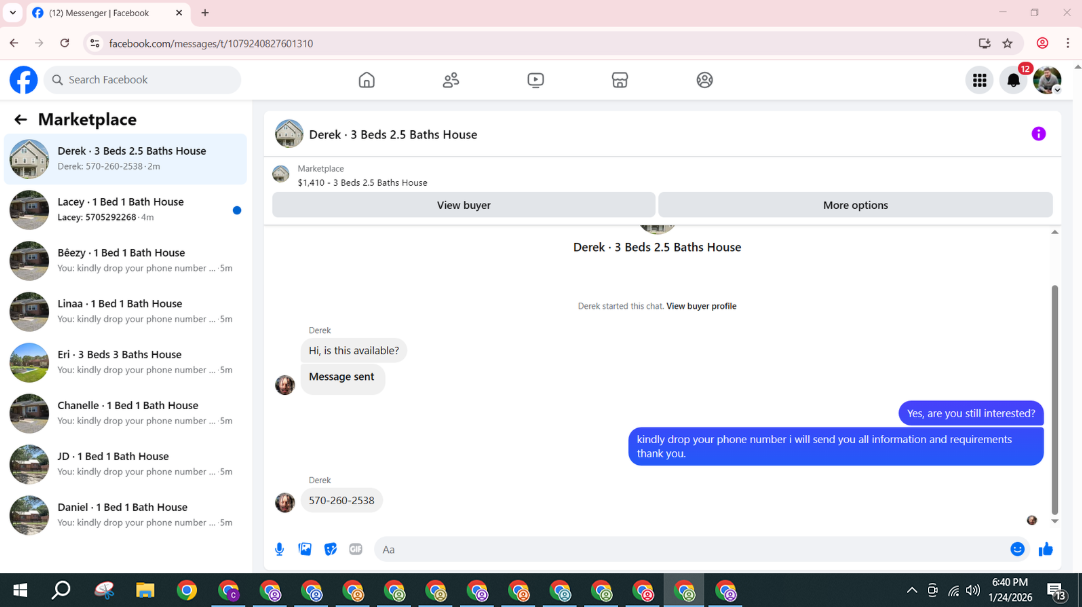The width and height of the screenshot is (1082, 607).
Task: Close the Messenger tab
Action: point(179,12)
